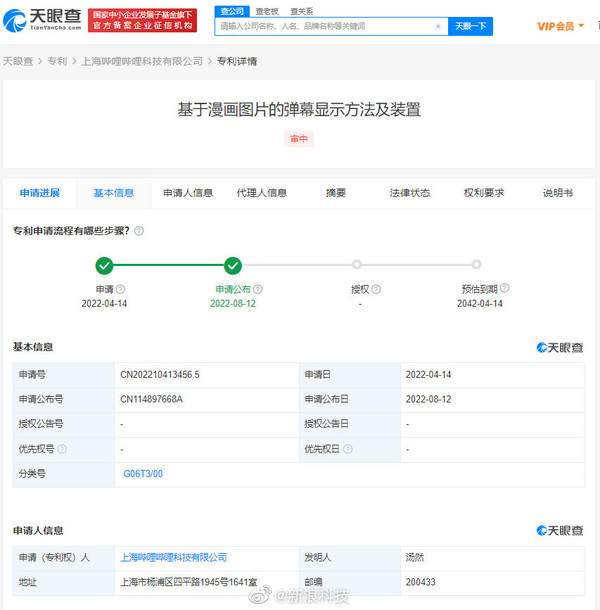Open applicant link 上海哔哩哔哩科技有限公司
Viewport: 600px width, 610px height.
174,557
